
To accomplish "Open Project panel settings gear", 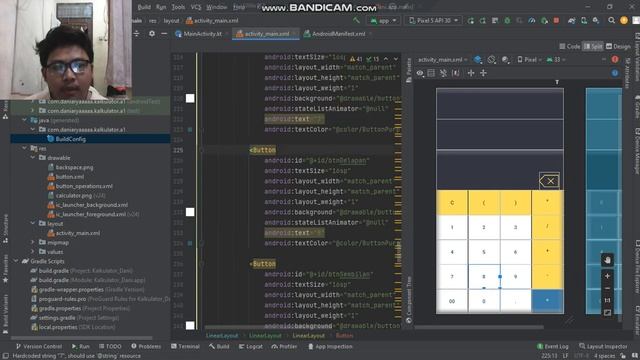I will point(152,34).
